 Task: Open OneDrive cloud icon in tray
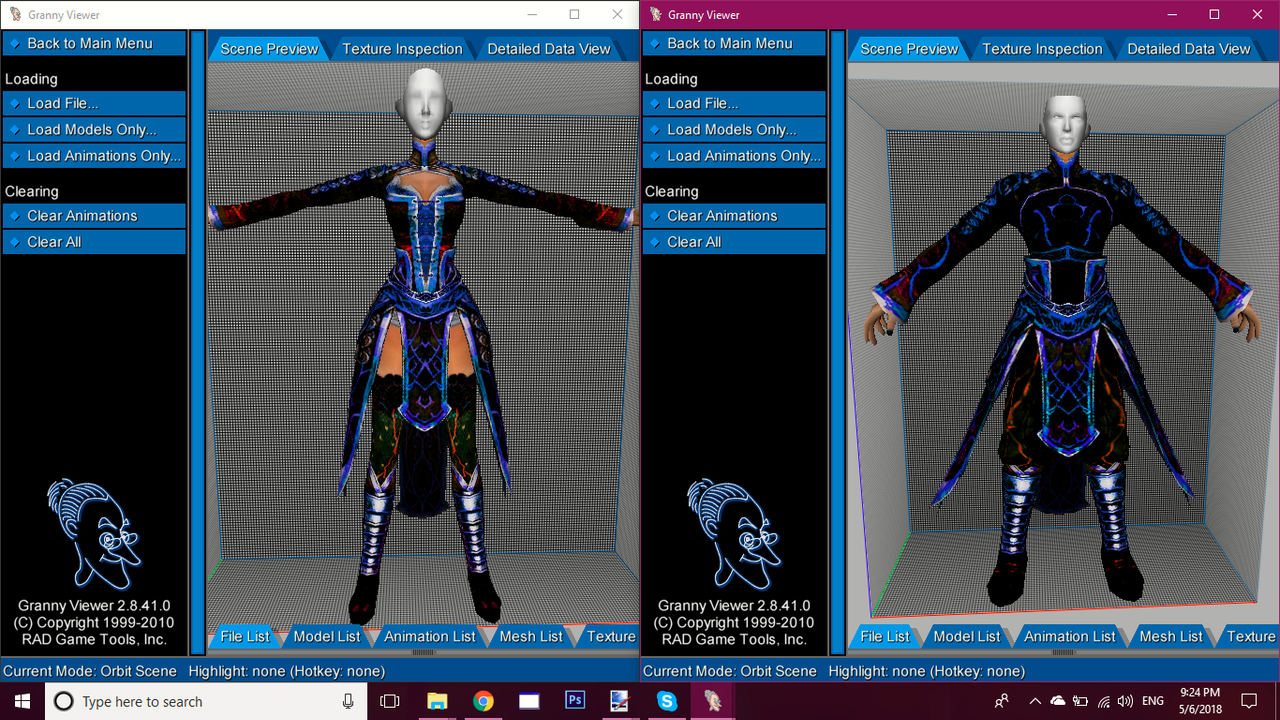[1058, 702]
